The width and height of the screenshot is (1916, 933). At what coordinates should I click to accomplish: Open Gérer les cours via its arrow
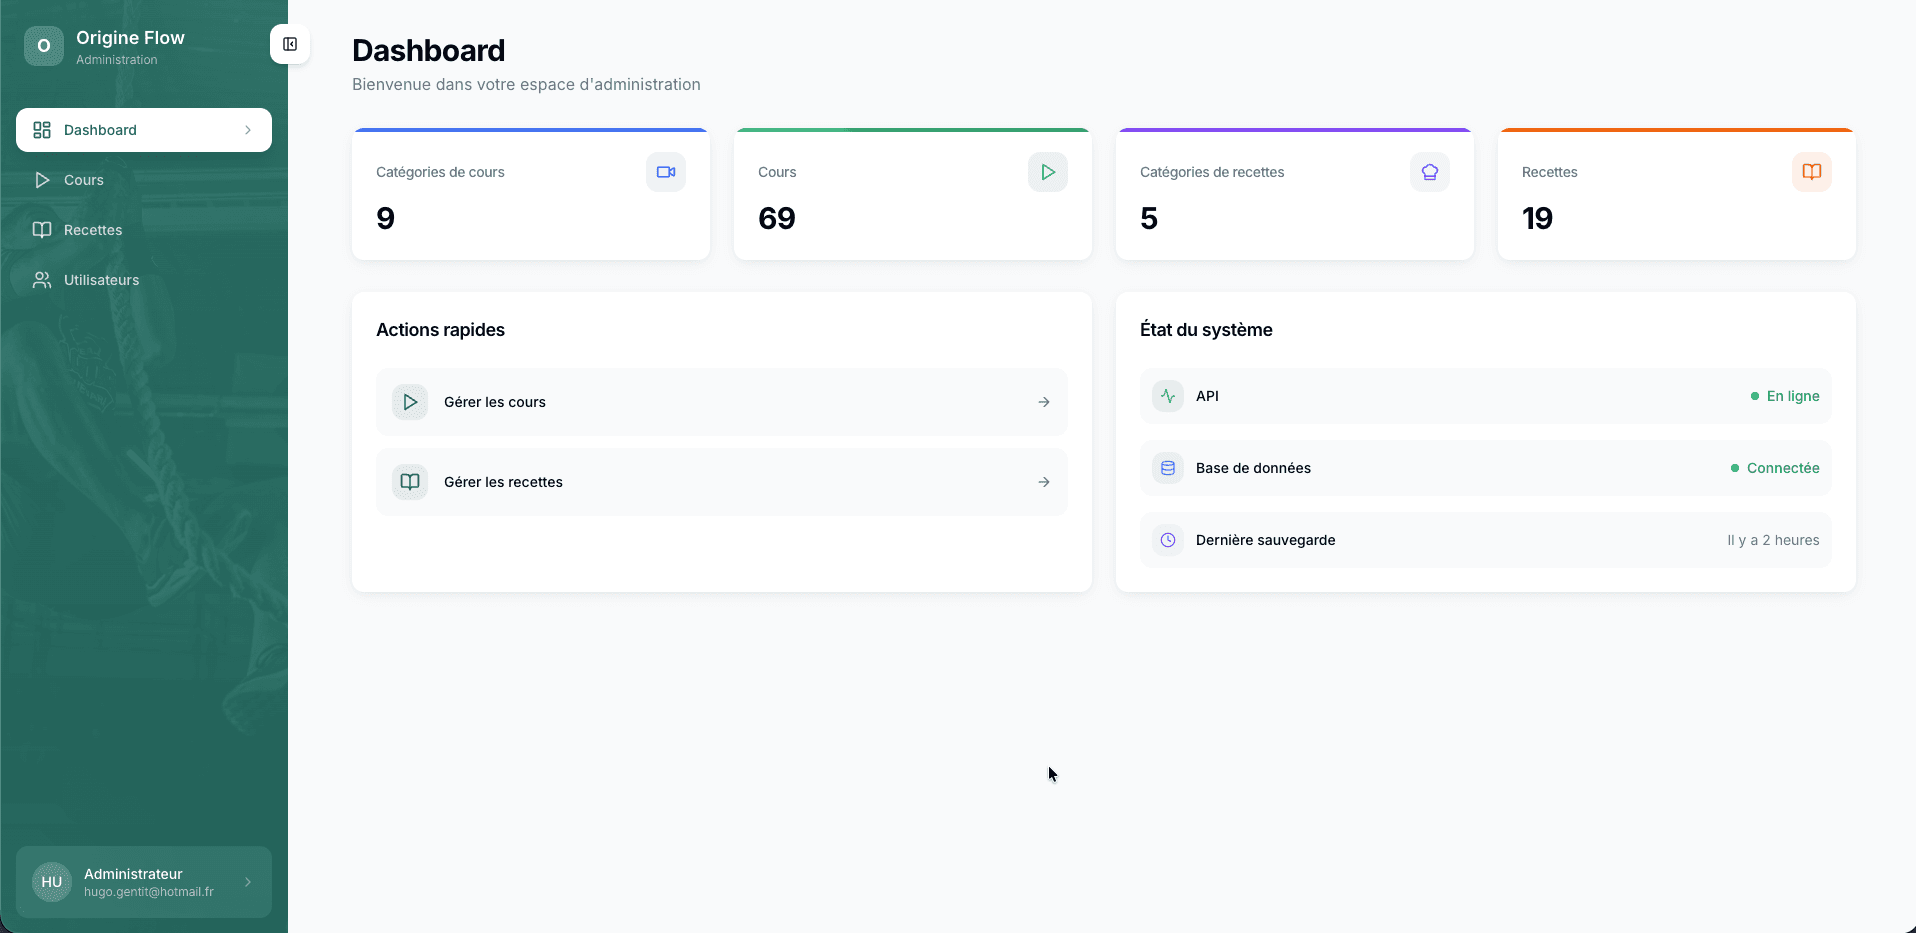click(x=1043, y=401)
